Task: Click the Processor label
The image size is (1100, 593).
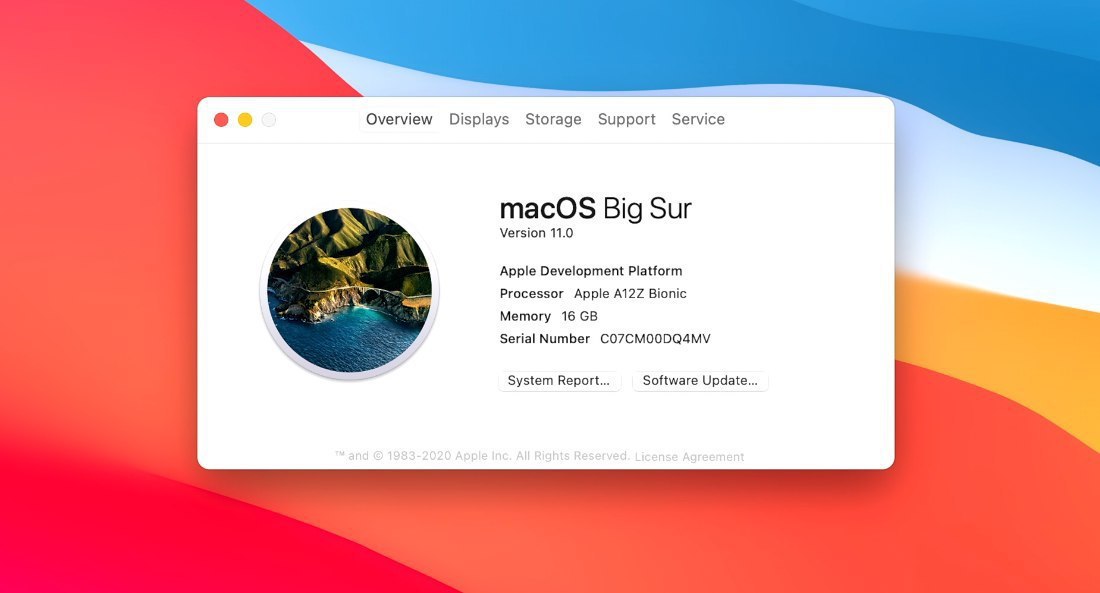Action: click(531, 293)
